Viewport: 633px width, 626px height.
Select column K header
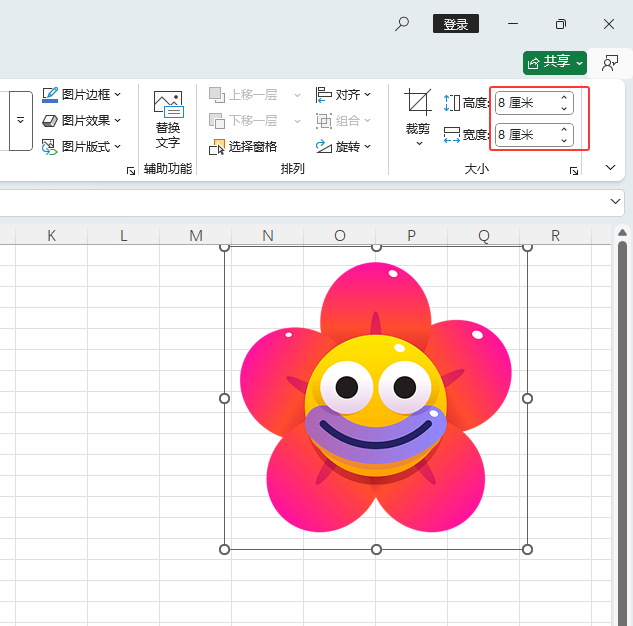[51, 236]
